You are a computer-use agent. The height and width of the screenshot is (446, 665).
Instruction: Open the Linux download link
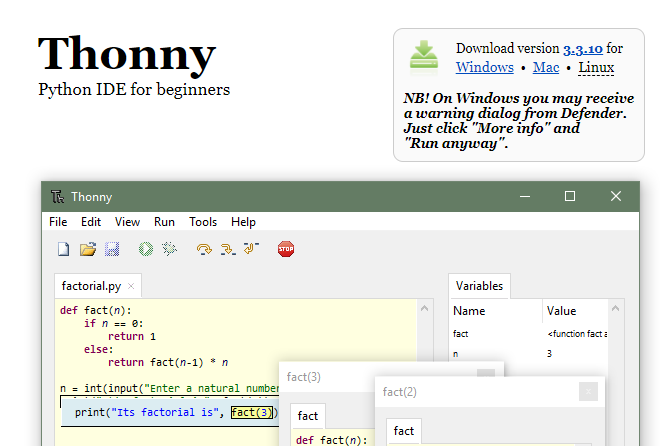point(596,67)
